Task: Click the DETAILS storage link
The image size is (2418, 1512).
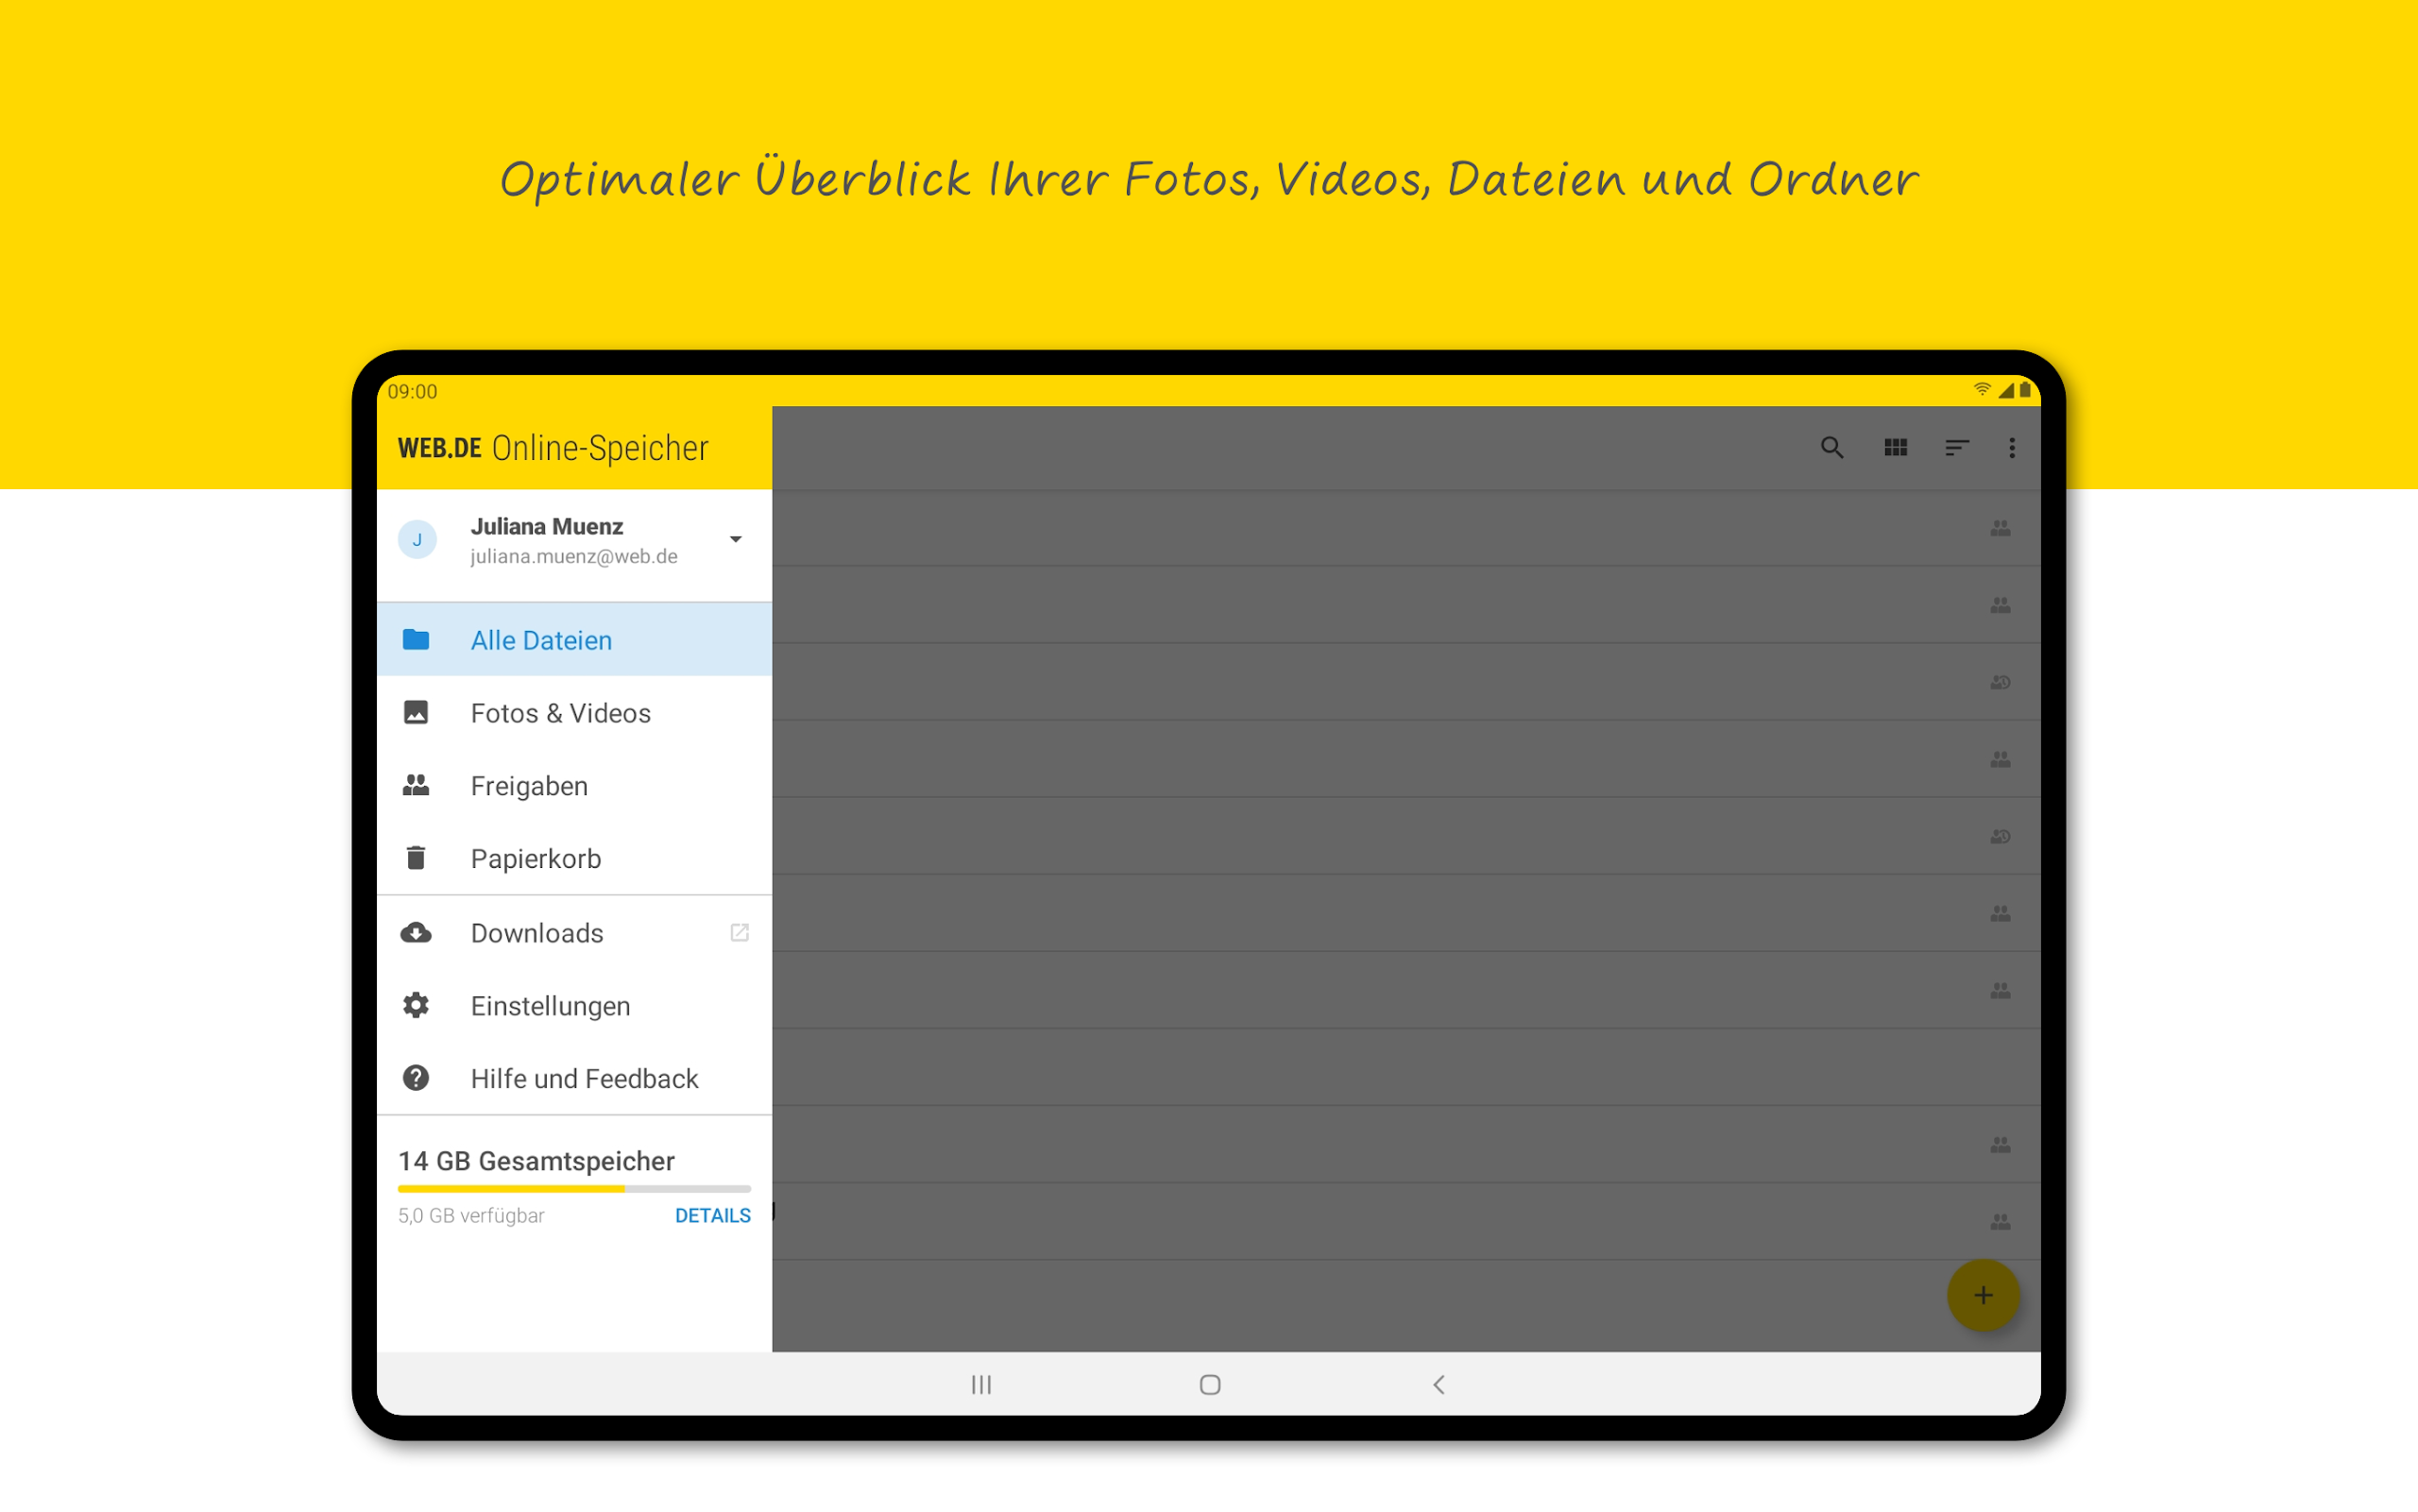Action: point(712,1215)
